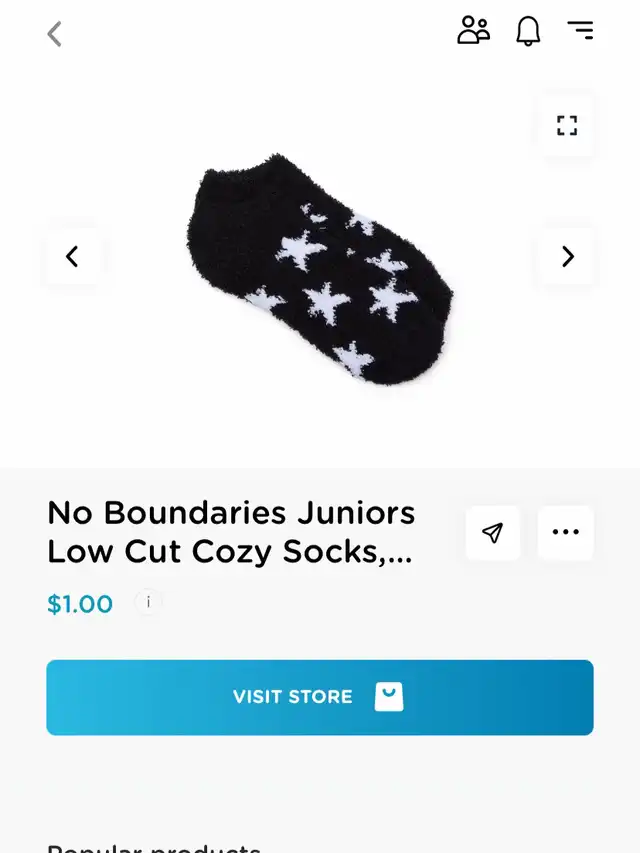Viewport: 640px width, 853px height.
Task: Tap 'No Boundaries Juniors' title line
Action: point(231,513)
